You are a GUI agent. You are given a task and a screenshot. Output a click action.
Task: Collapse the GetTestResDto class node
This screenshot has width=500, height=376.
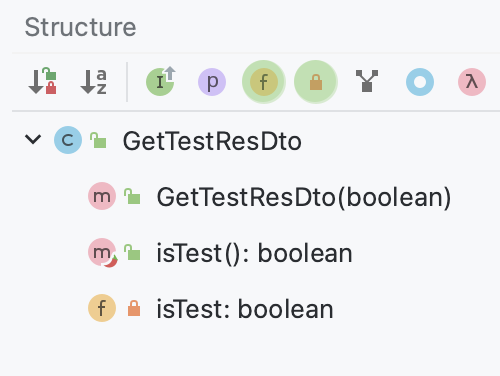[33, 139]
